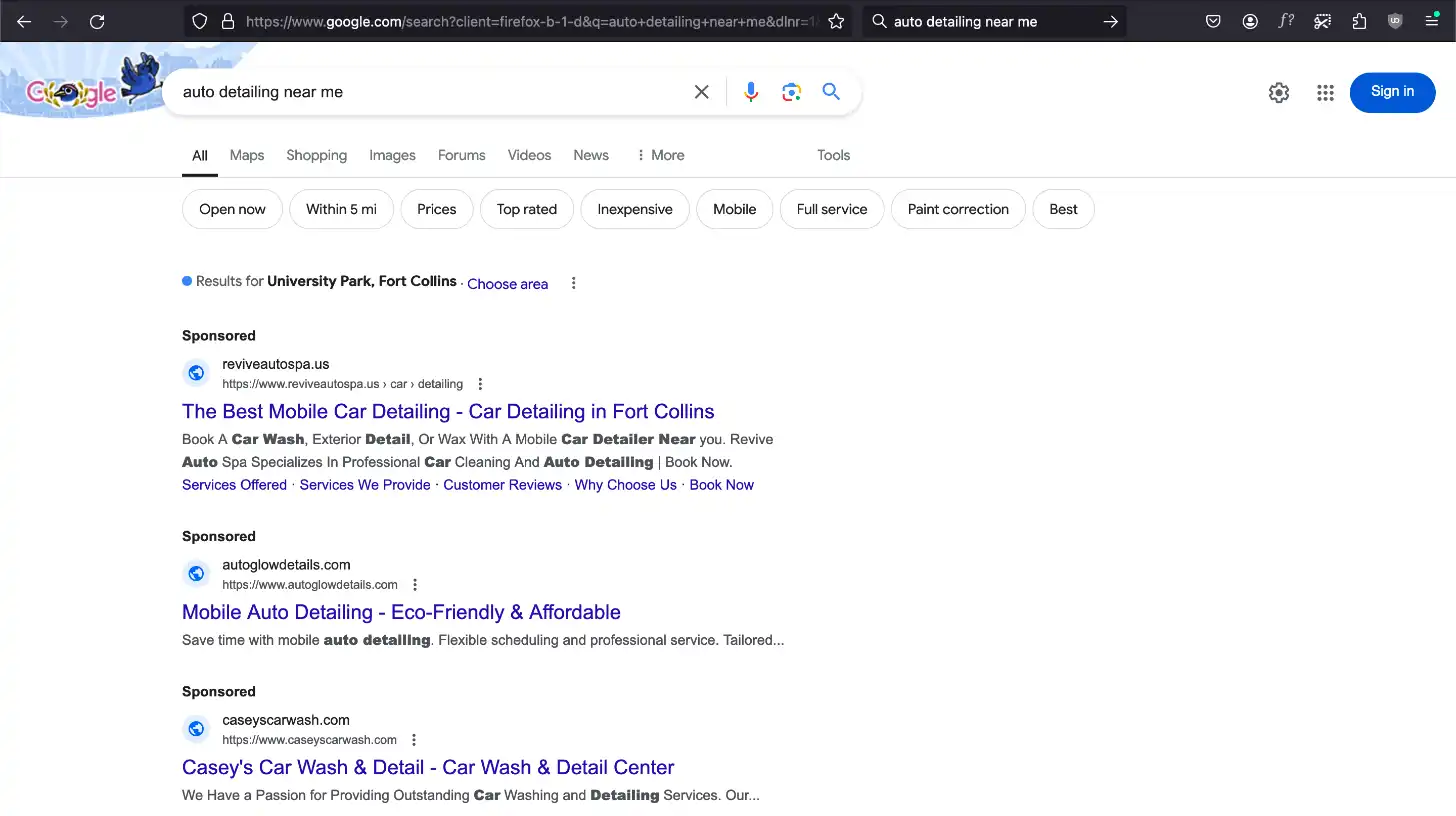Click the blue magnifier search button
Screen dimensions: 1456x816
pyautogui.click(x=831, y=92)
